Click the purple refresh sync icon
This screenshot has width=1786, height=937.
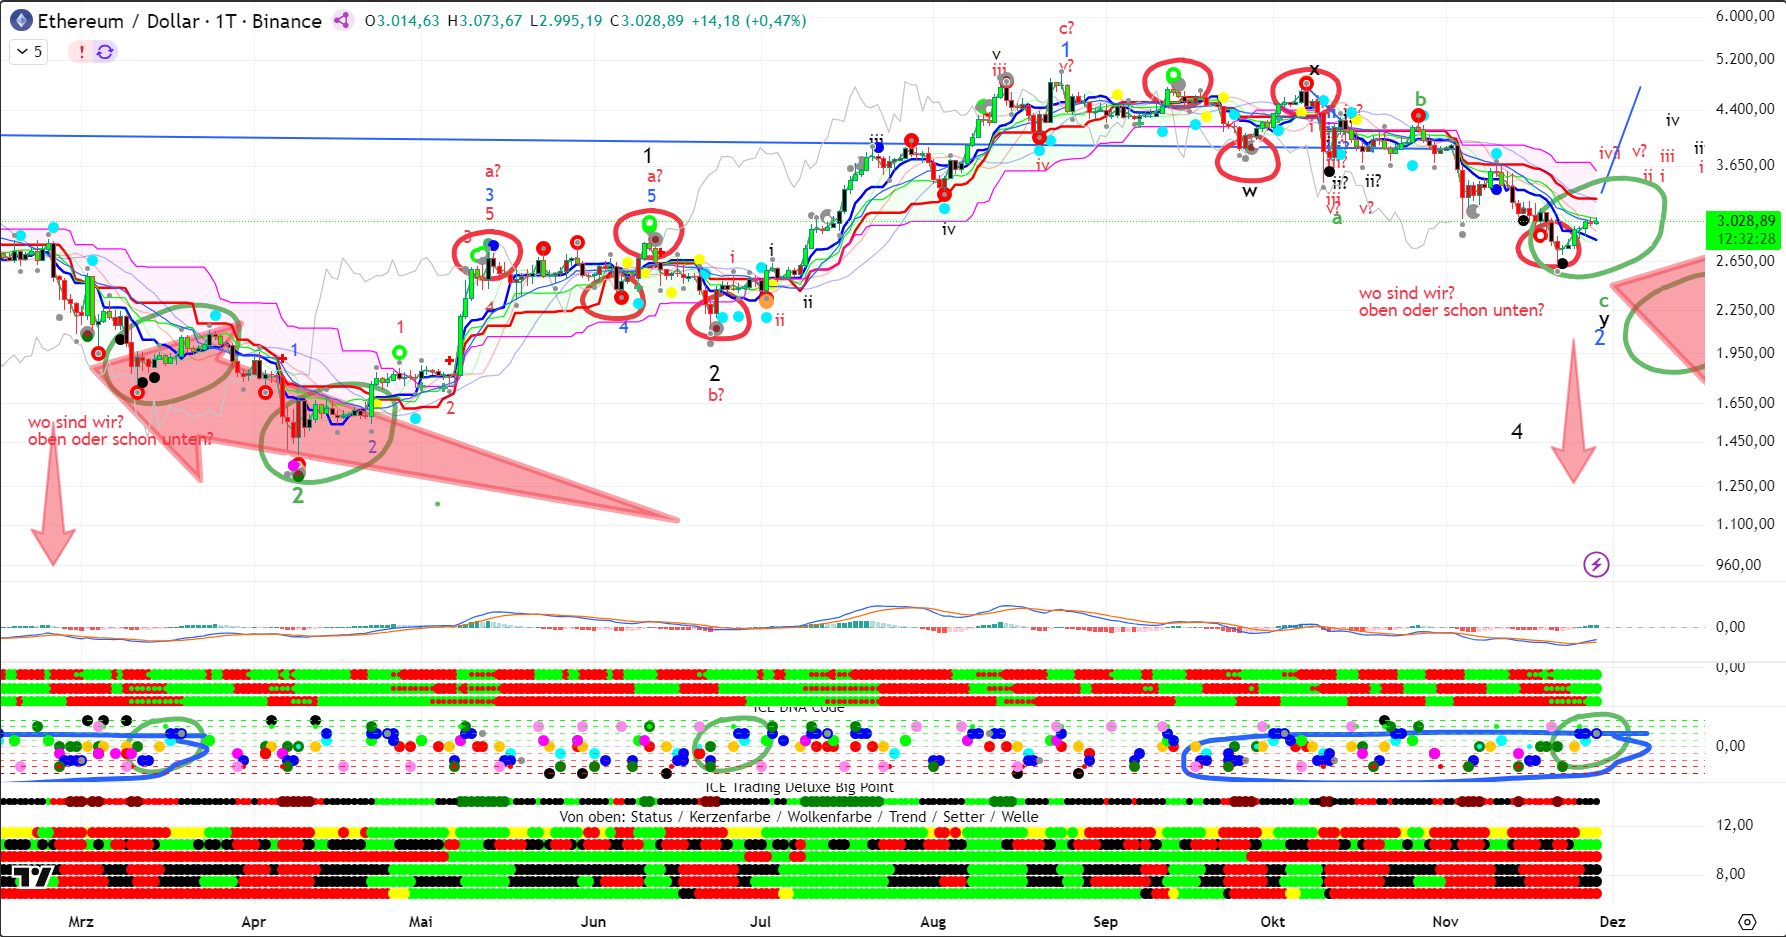coord(105,52)
